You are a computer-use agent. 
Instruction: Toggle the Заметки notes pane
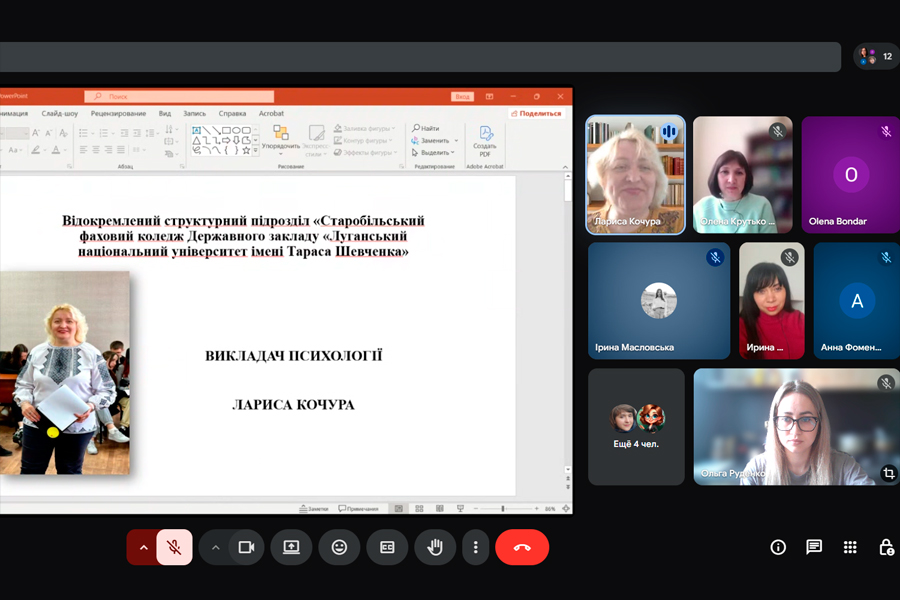pos(314,509)
